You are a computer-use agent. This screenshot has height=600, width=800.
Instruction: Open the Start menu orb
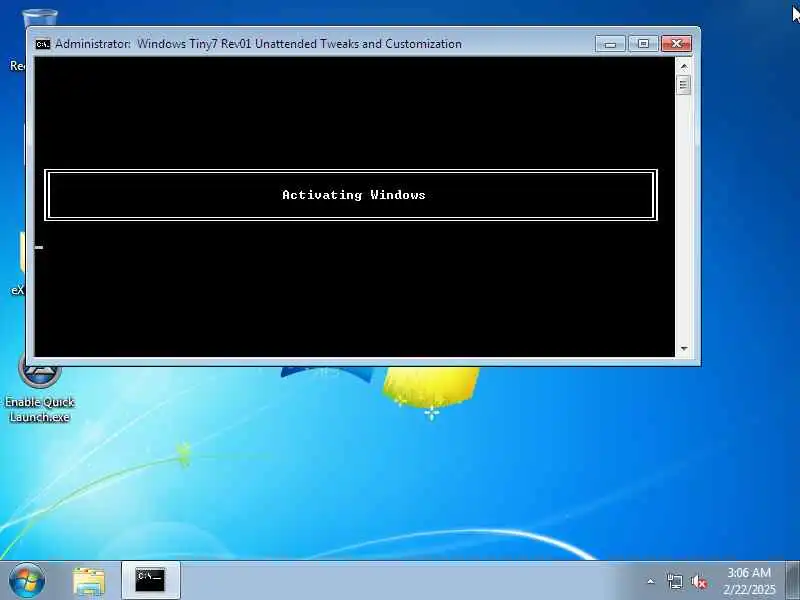27,581
